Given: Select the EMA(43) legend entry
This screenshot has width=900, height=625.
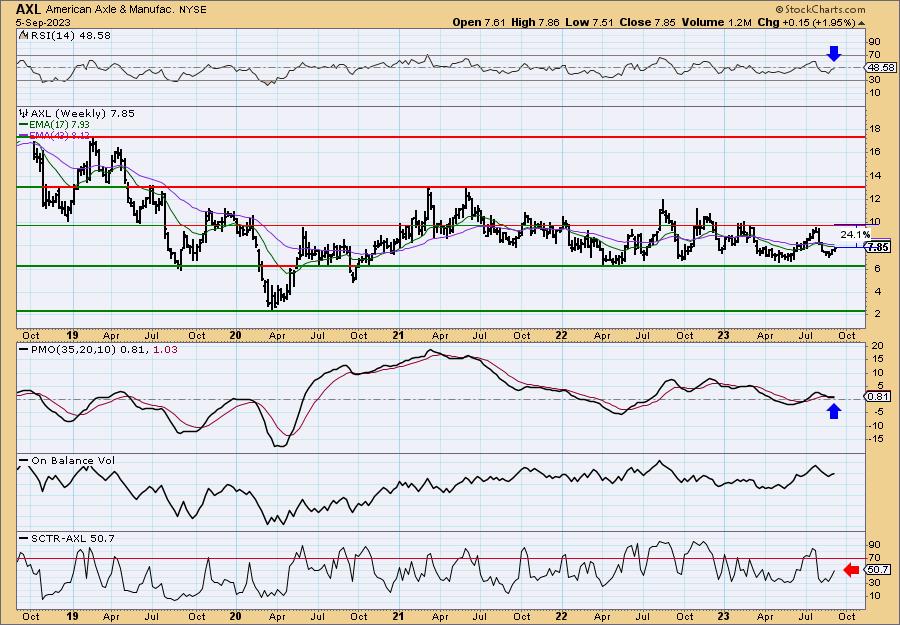Looking at the screenshot, I should click(x=60, y=135).
